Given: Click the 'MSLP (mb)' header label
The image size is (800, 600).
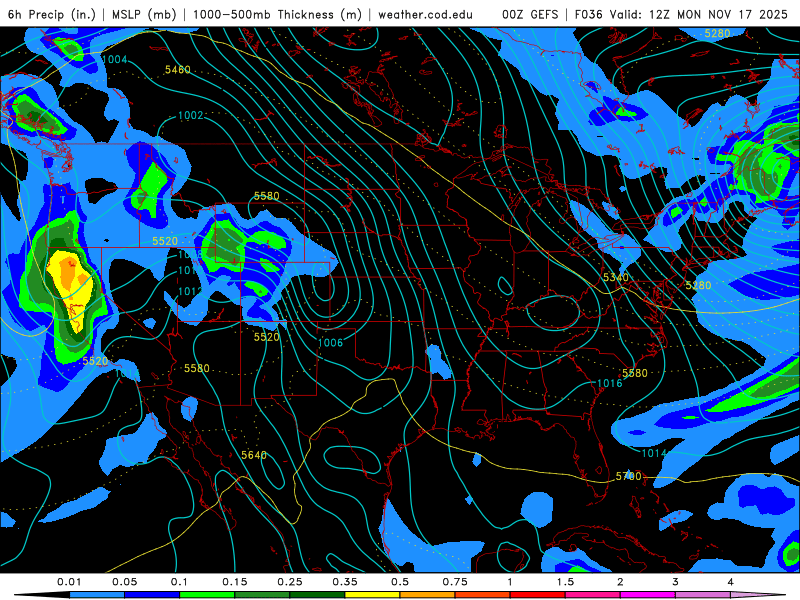Looking at the screenshot, I should click(144, 14).
